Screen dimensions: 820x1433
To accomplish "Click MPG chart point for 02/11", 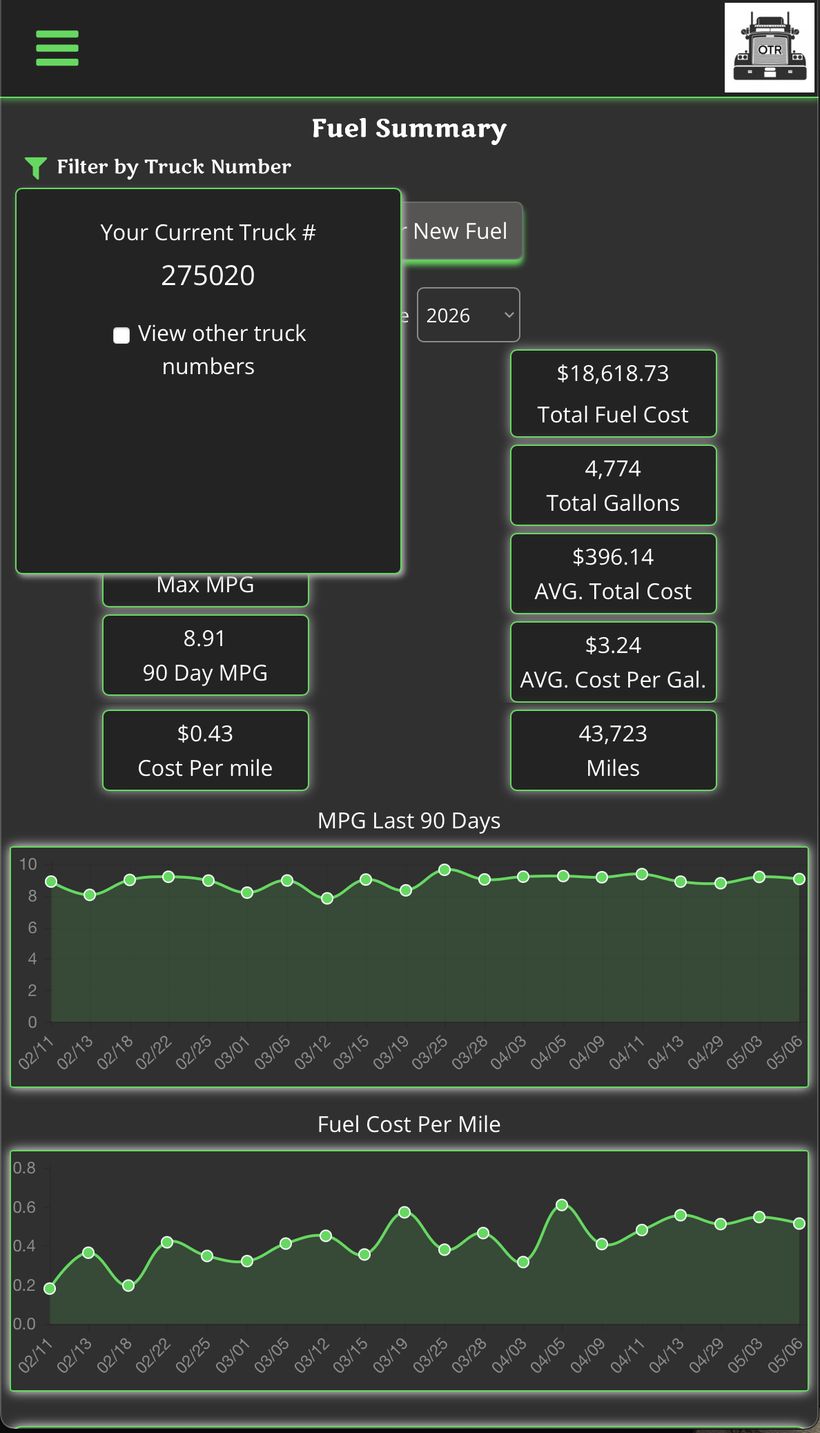I will [x=51, y=882].
